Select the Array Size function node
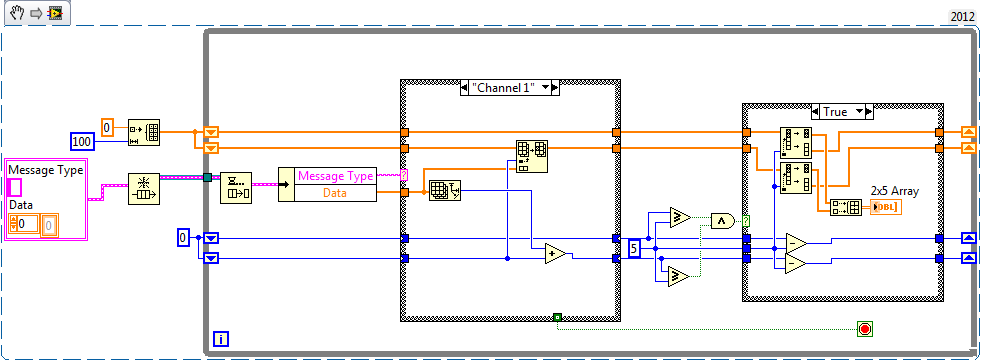The image size is (981, 361). (x=444, y=189)
